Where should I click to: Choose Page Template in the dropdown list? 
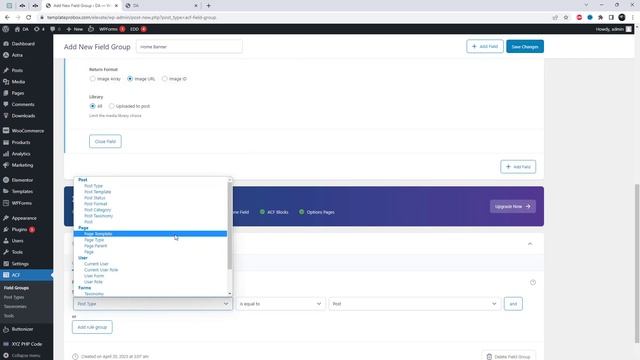(x=150, y=234)
